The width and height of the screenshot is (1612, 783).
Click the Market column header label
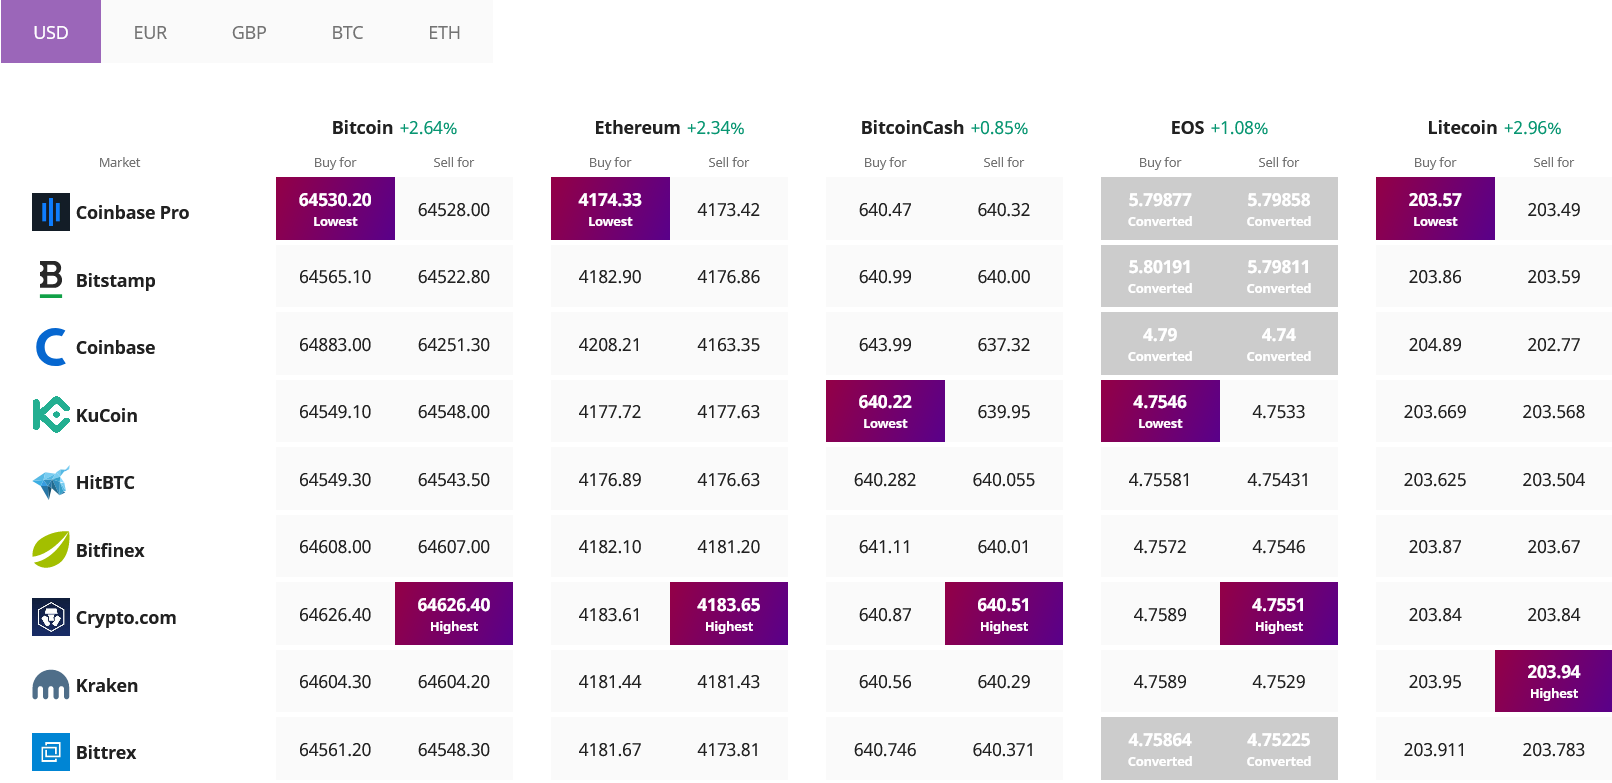[x=119, y=162]
